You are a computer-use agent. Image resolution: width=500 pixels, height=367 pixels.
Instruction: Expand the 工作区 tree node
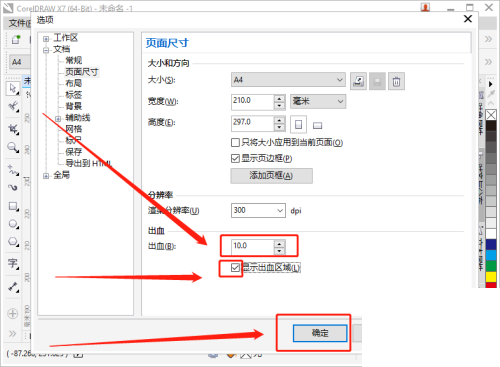(x=46, y=39)
